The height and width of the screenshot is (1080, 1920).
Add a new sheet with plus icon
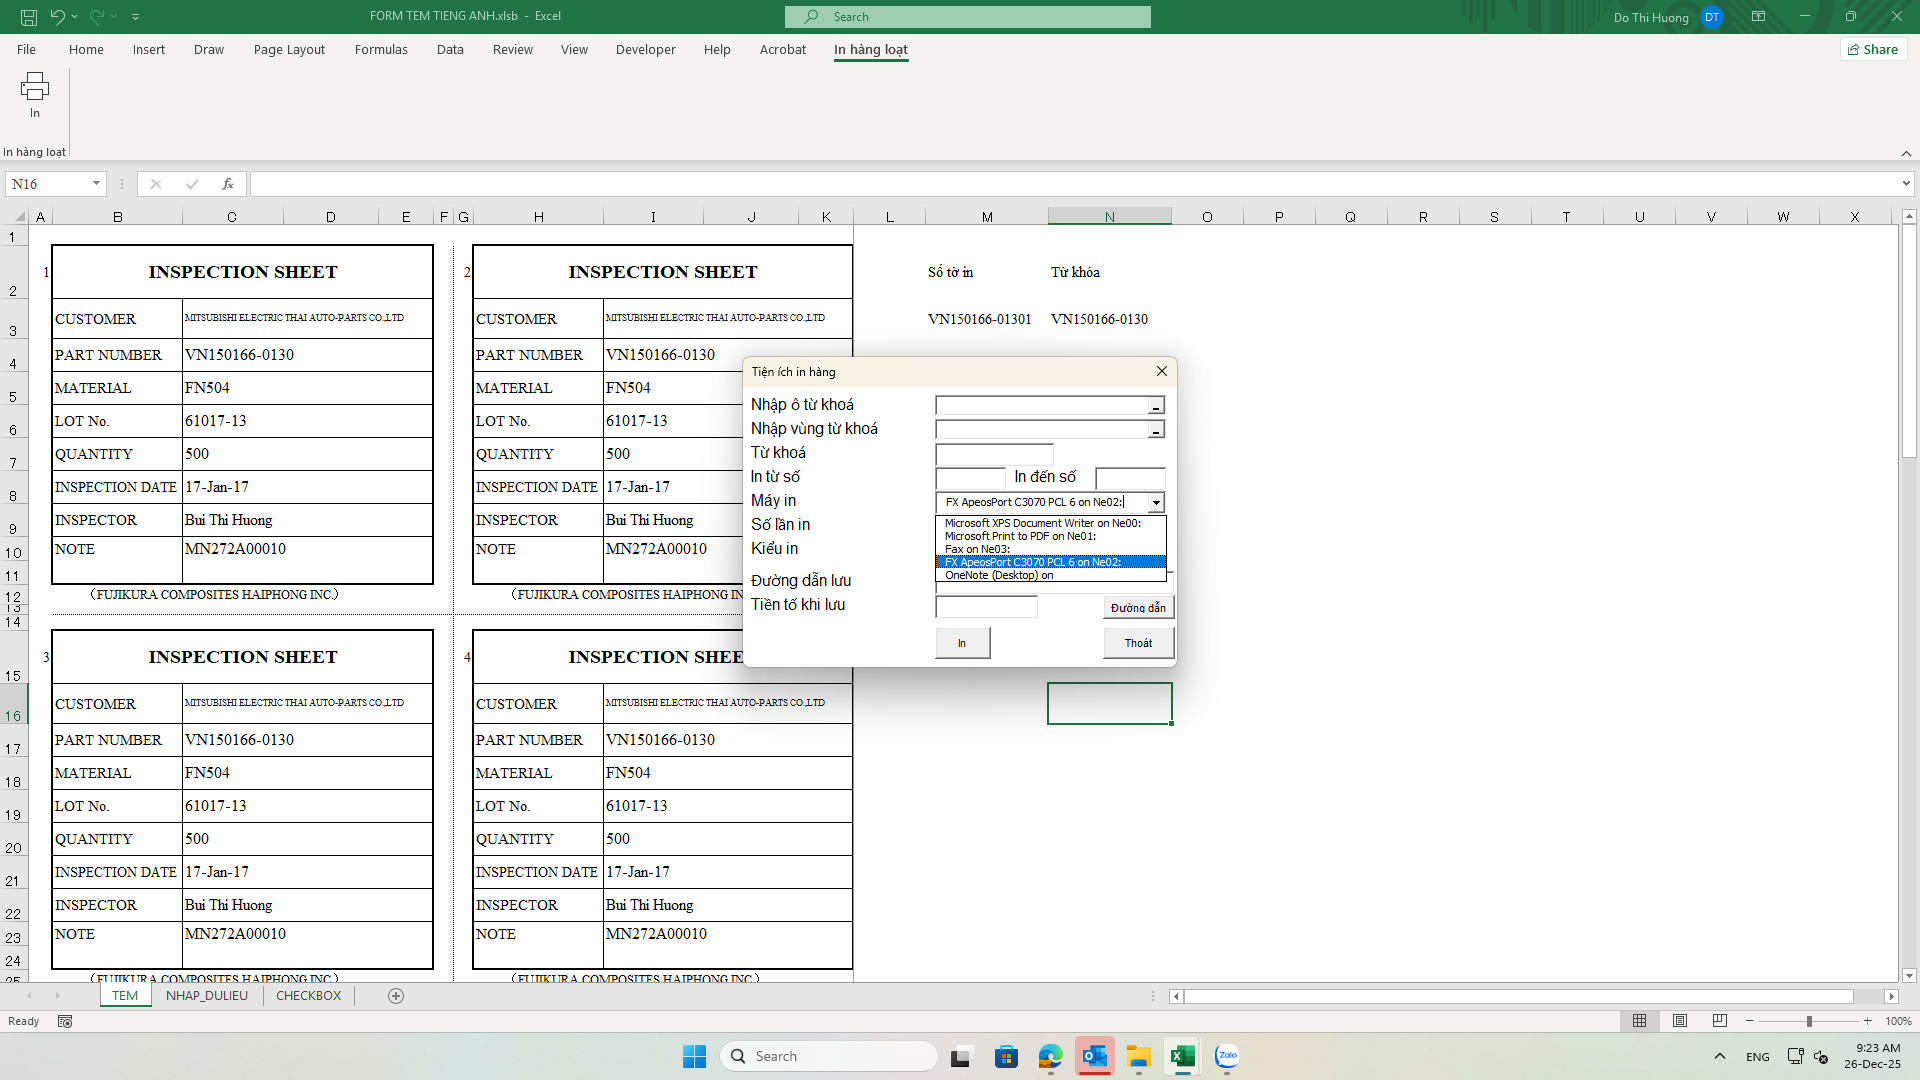396,996
